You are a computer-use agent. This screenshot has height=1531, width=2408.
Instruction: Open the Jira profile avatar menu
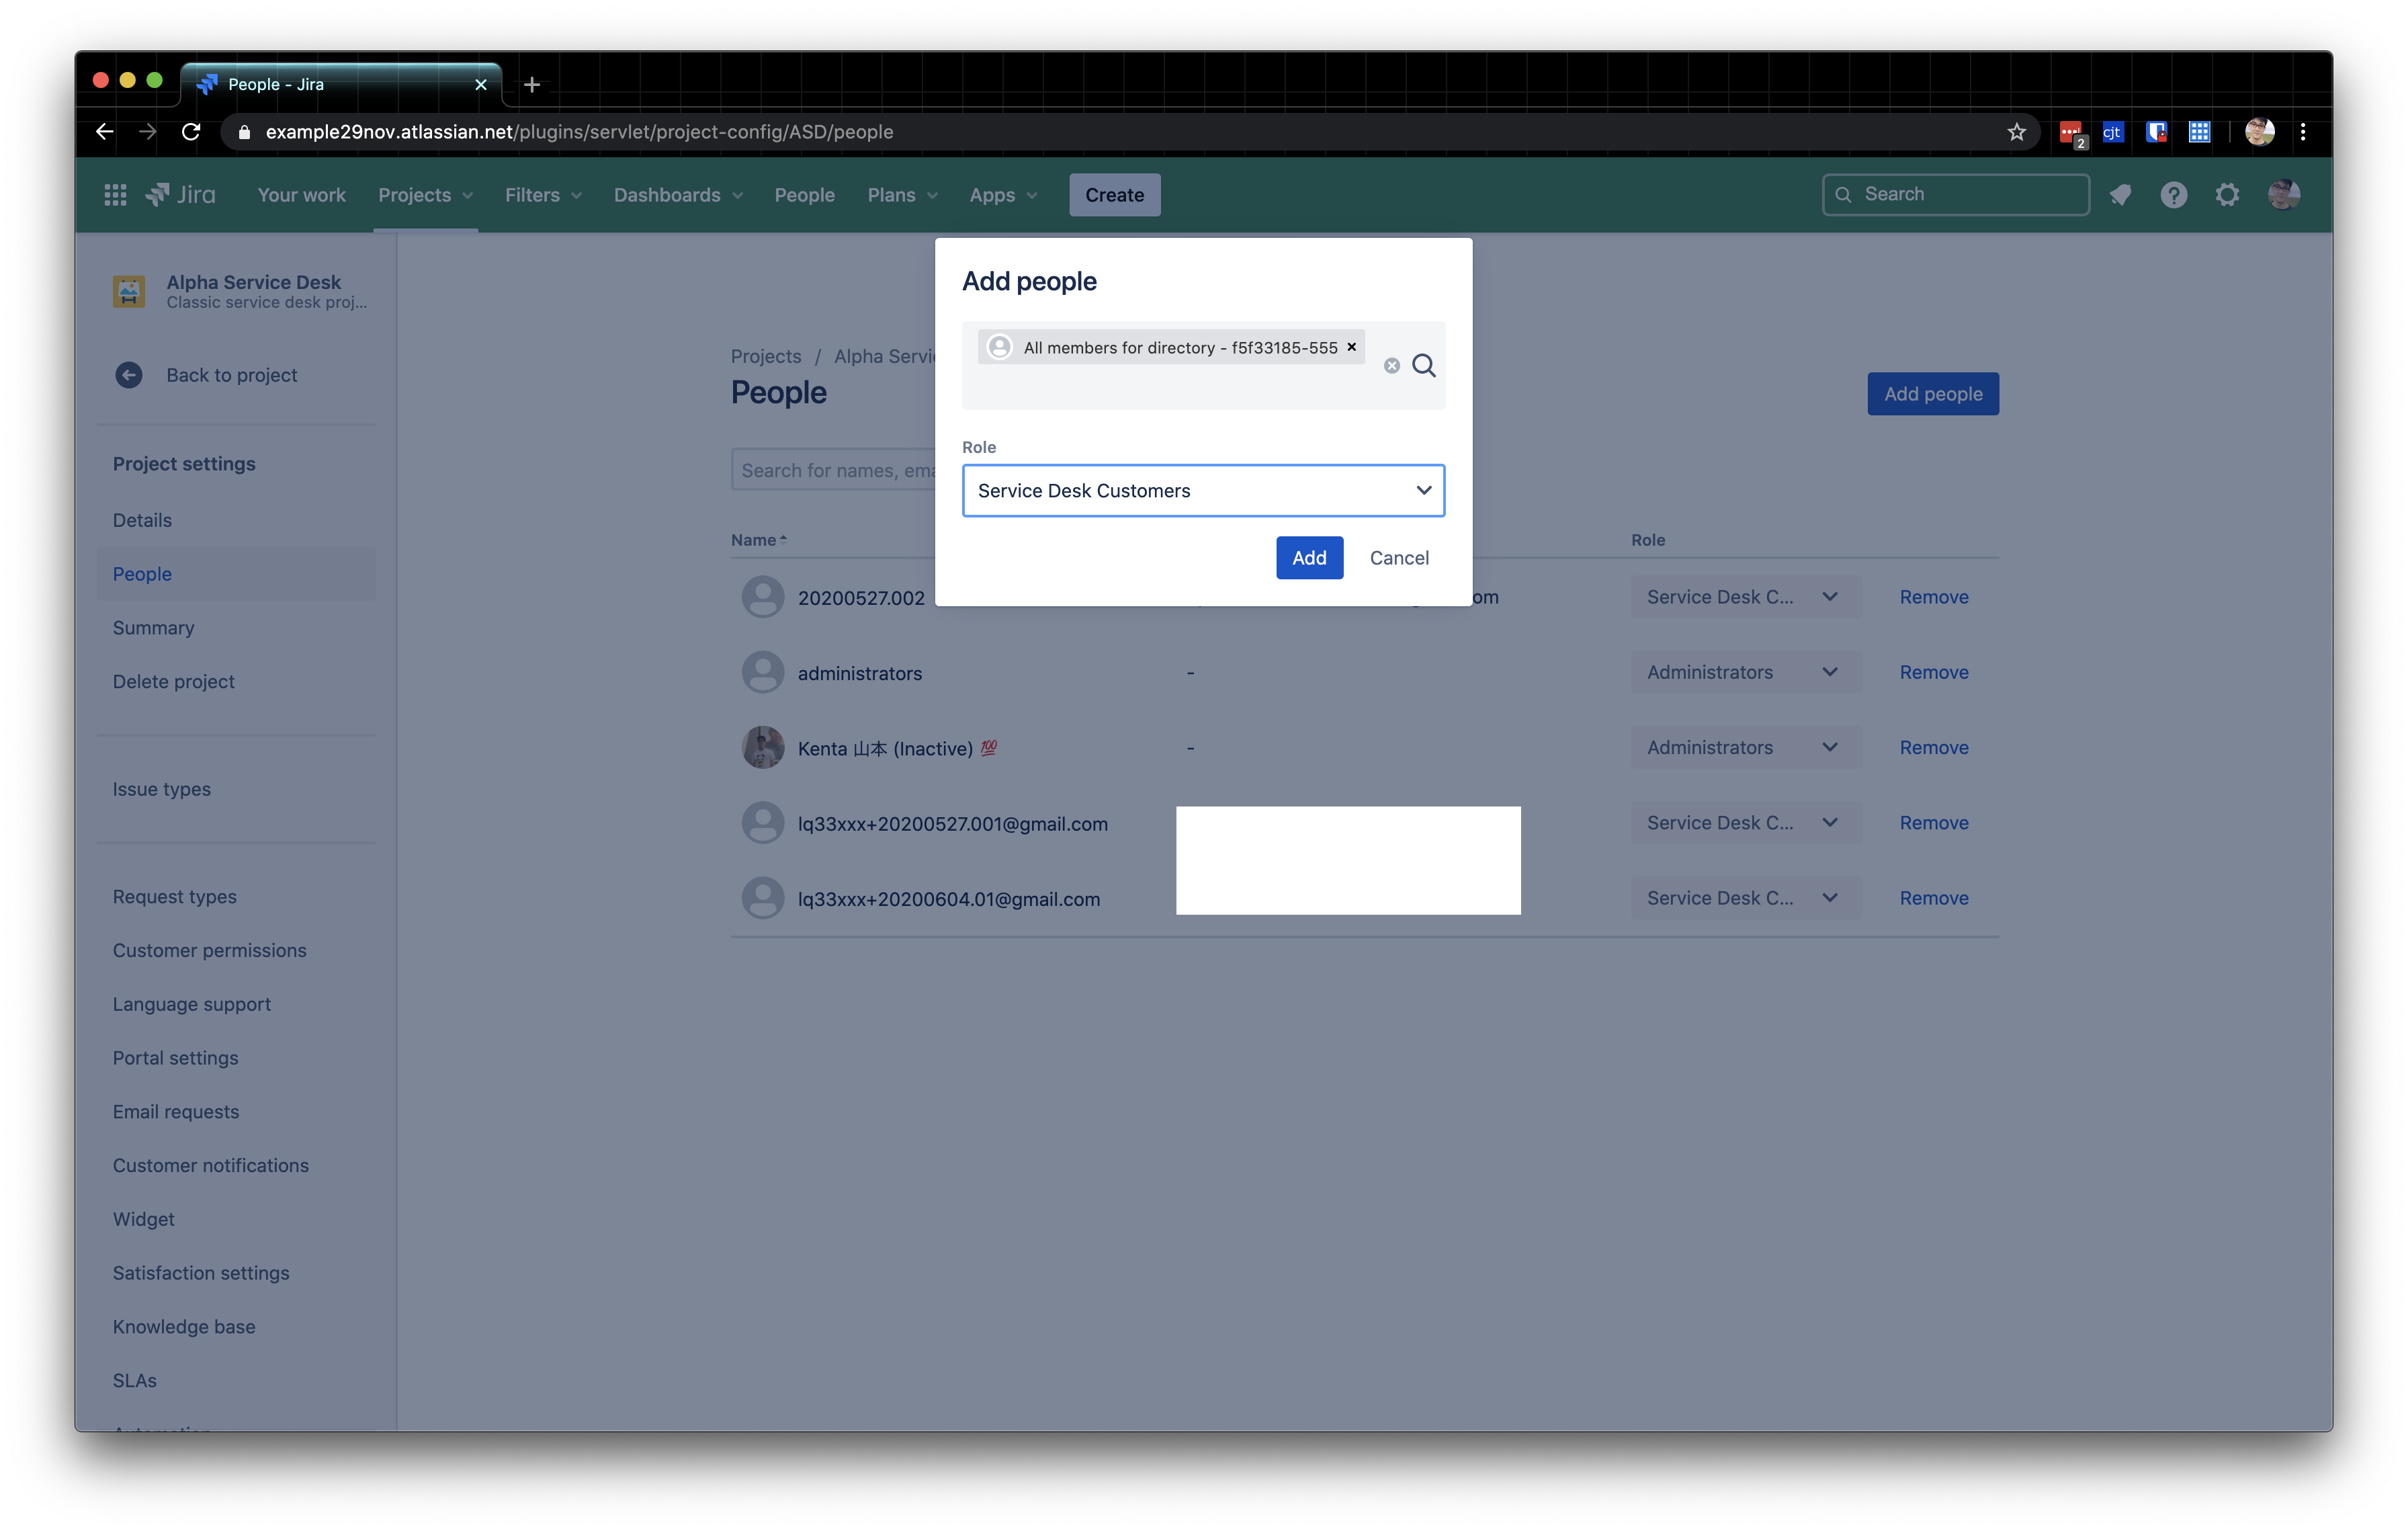[x=2284, y=195]
